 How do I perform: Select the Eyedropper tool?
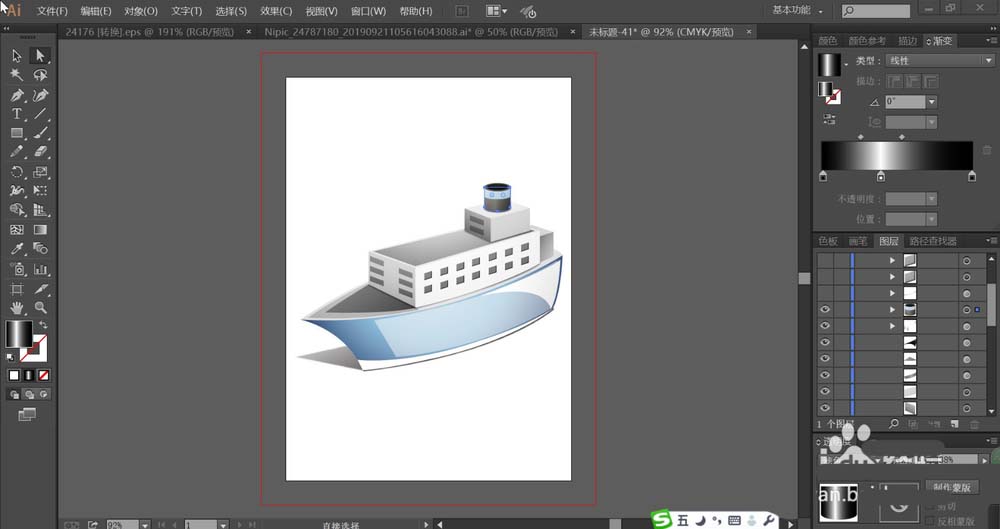pyautogui.click(x=17, y=249)
